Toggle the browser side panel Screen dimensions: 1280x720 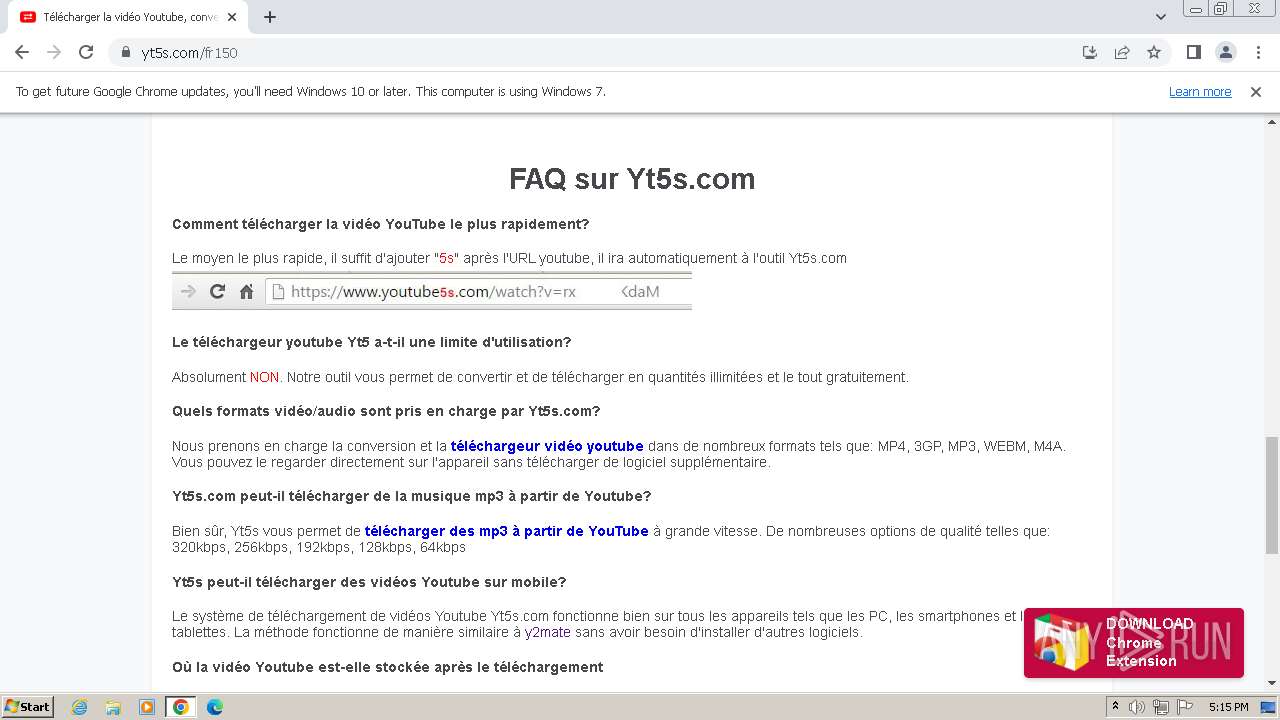1193,52
